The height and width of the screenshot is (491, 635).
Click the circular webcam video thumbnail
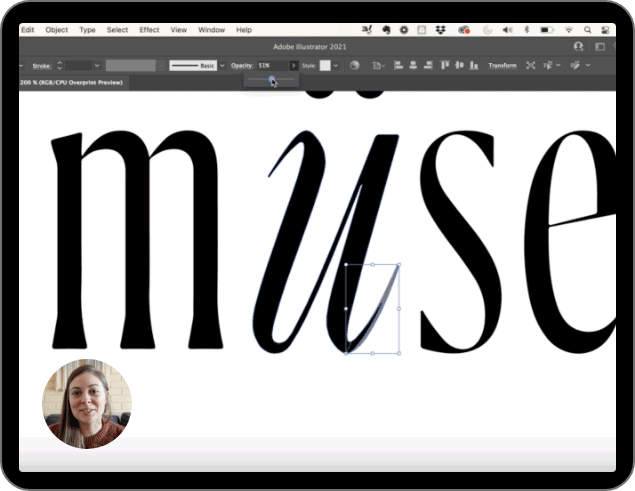tap(87, 403)
